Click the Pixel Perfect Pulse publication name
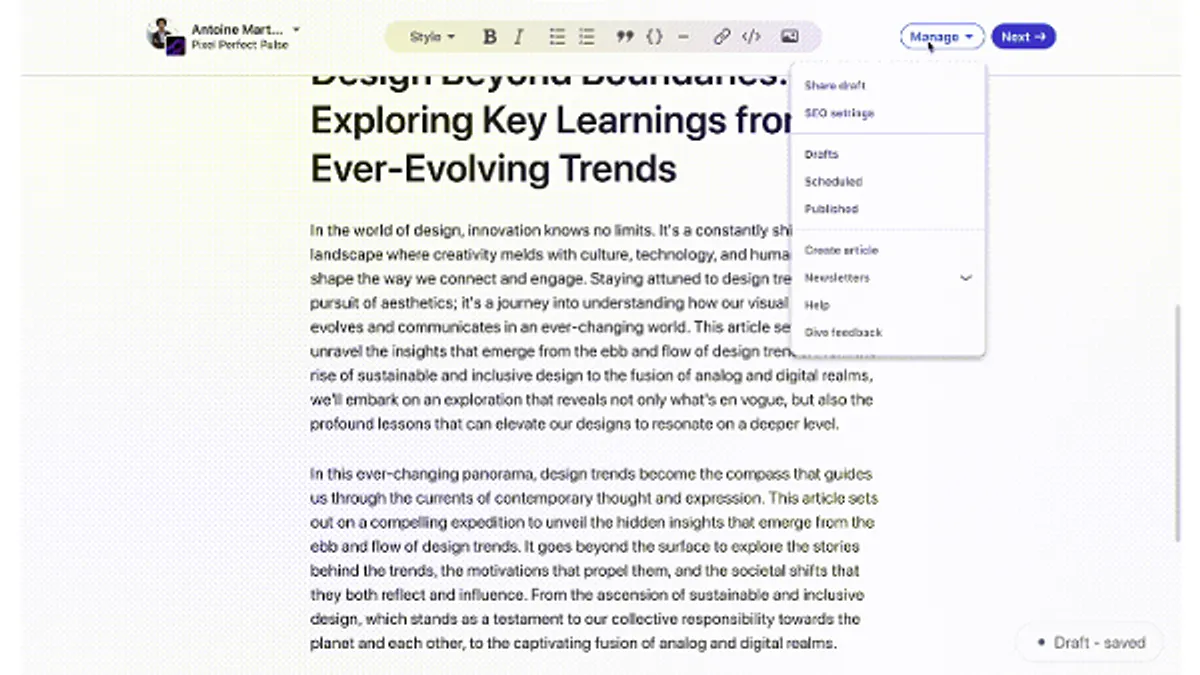1200x675 pixels. [x=240, y=45]
